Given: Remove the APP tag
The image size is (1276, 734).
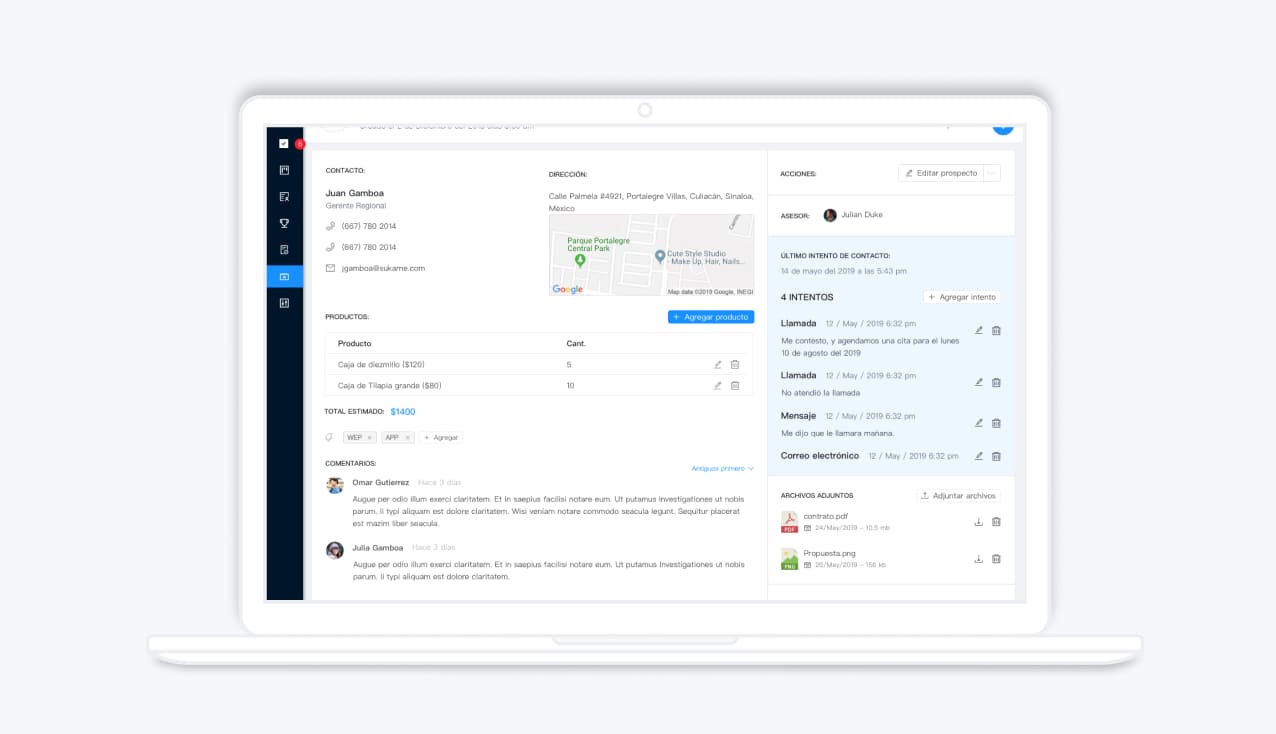Looking at the screenshot, I should tap(408, 438).
